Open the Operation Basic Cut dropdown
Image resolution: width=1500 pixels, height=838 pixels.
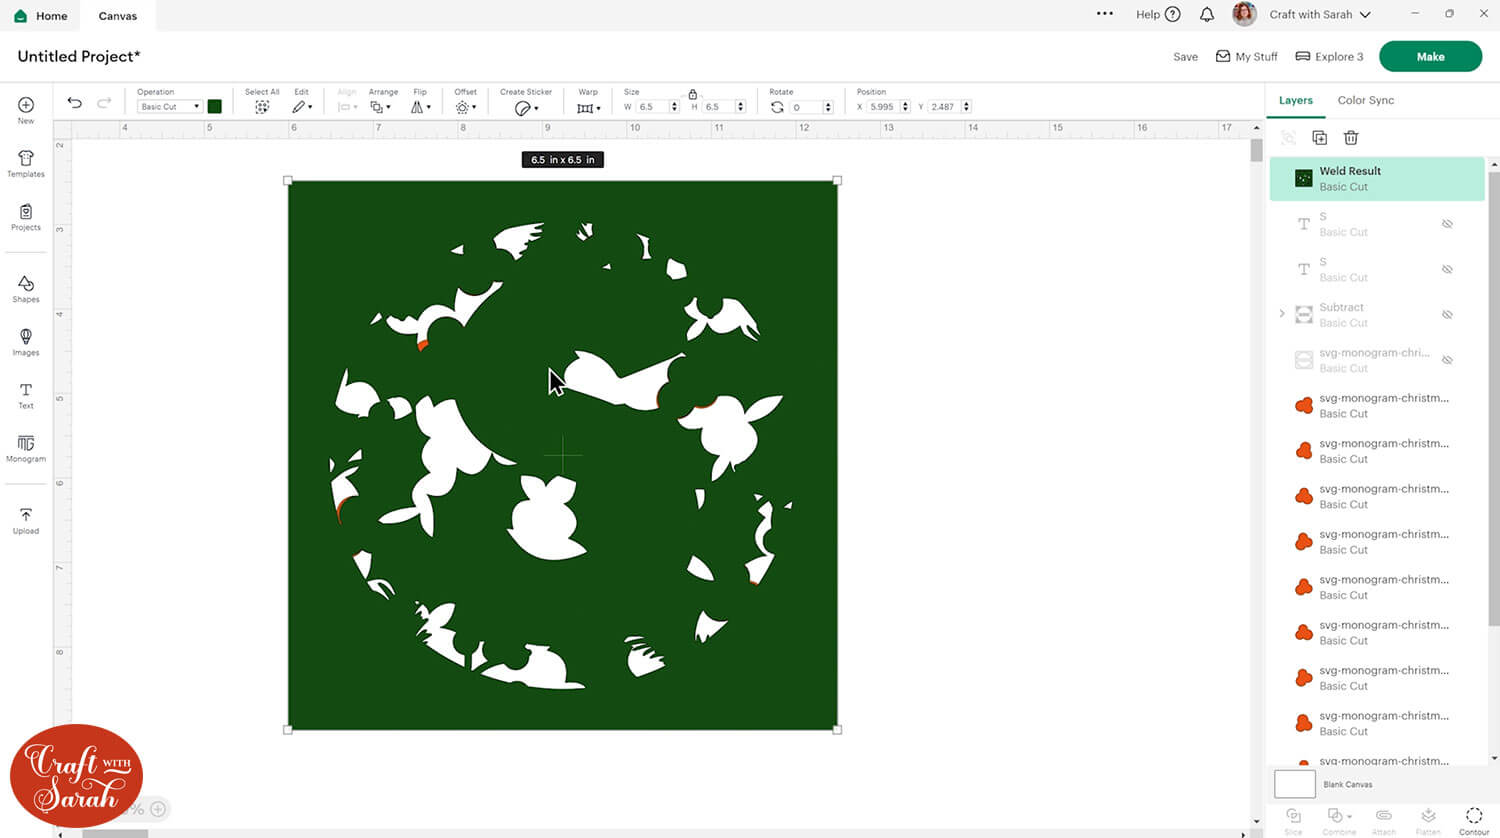tap(170, 107)
